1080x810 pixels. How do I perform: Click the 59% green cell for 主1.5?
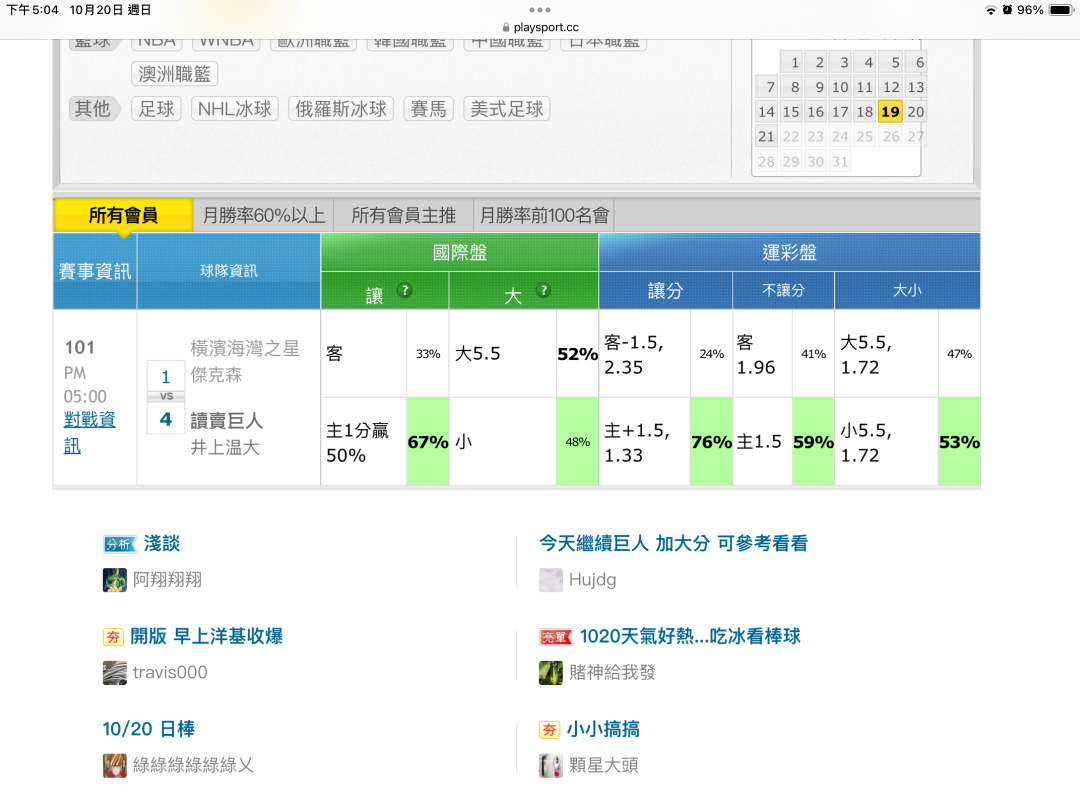click(813, 442)
